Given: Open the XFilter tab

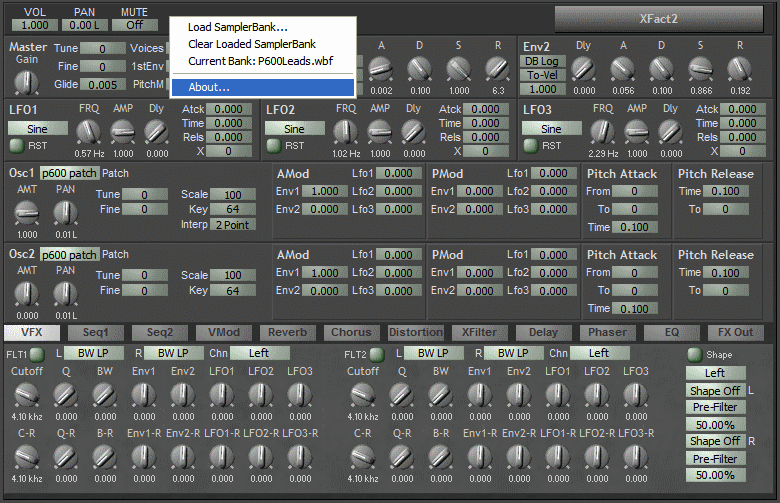Looking at the screenshot, I should (480, 332).
